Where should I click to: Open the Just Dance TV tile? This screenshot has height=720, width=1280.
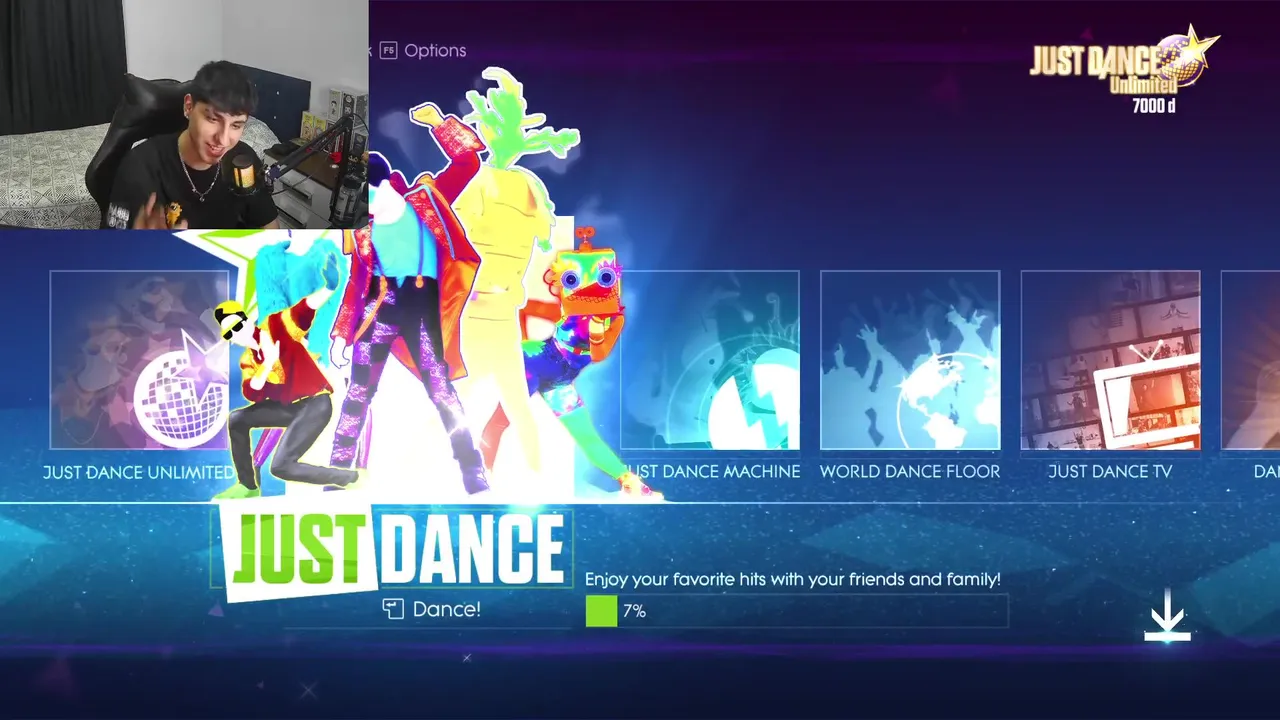point(1110,360)
